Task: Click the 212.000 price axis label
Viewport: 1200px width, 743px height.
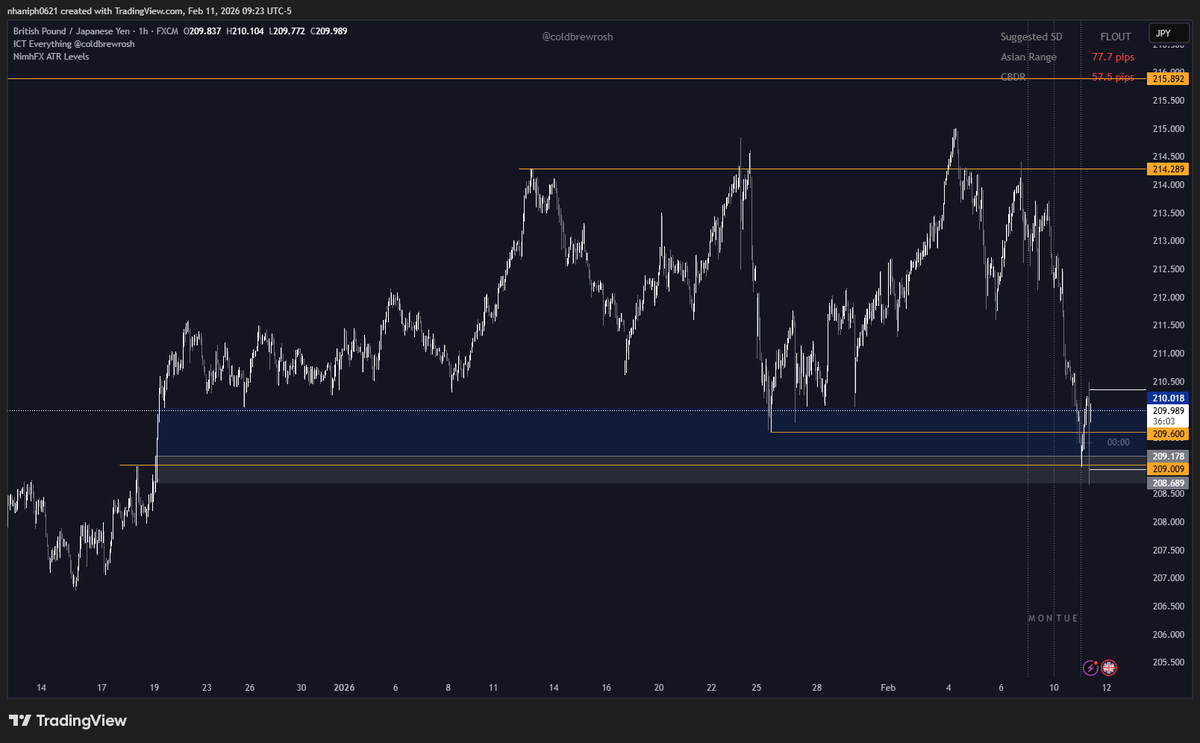Action: tap(1169, 297)
